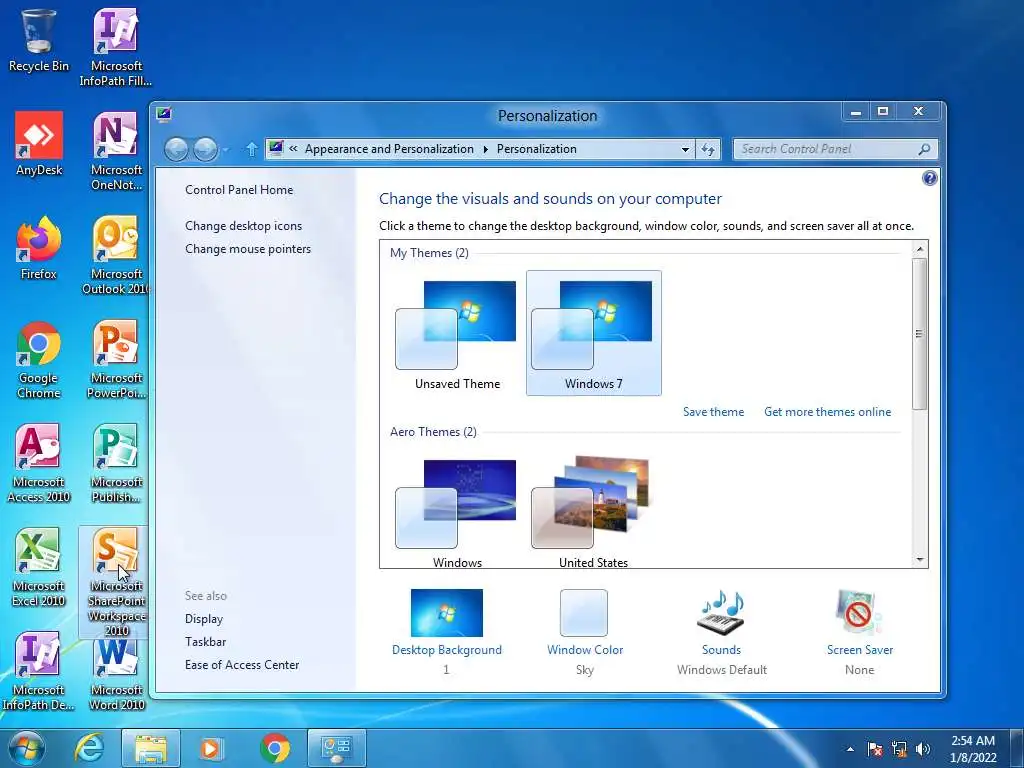This screenshot has height=768, width=1024.
Task: Open Windows Explorer from the taskbar
Action: point(151,748)
